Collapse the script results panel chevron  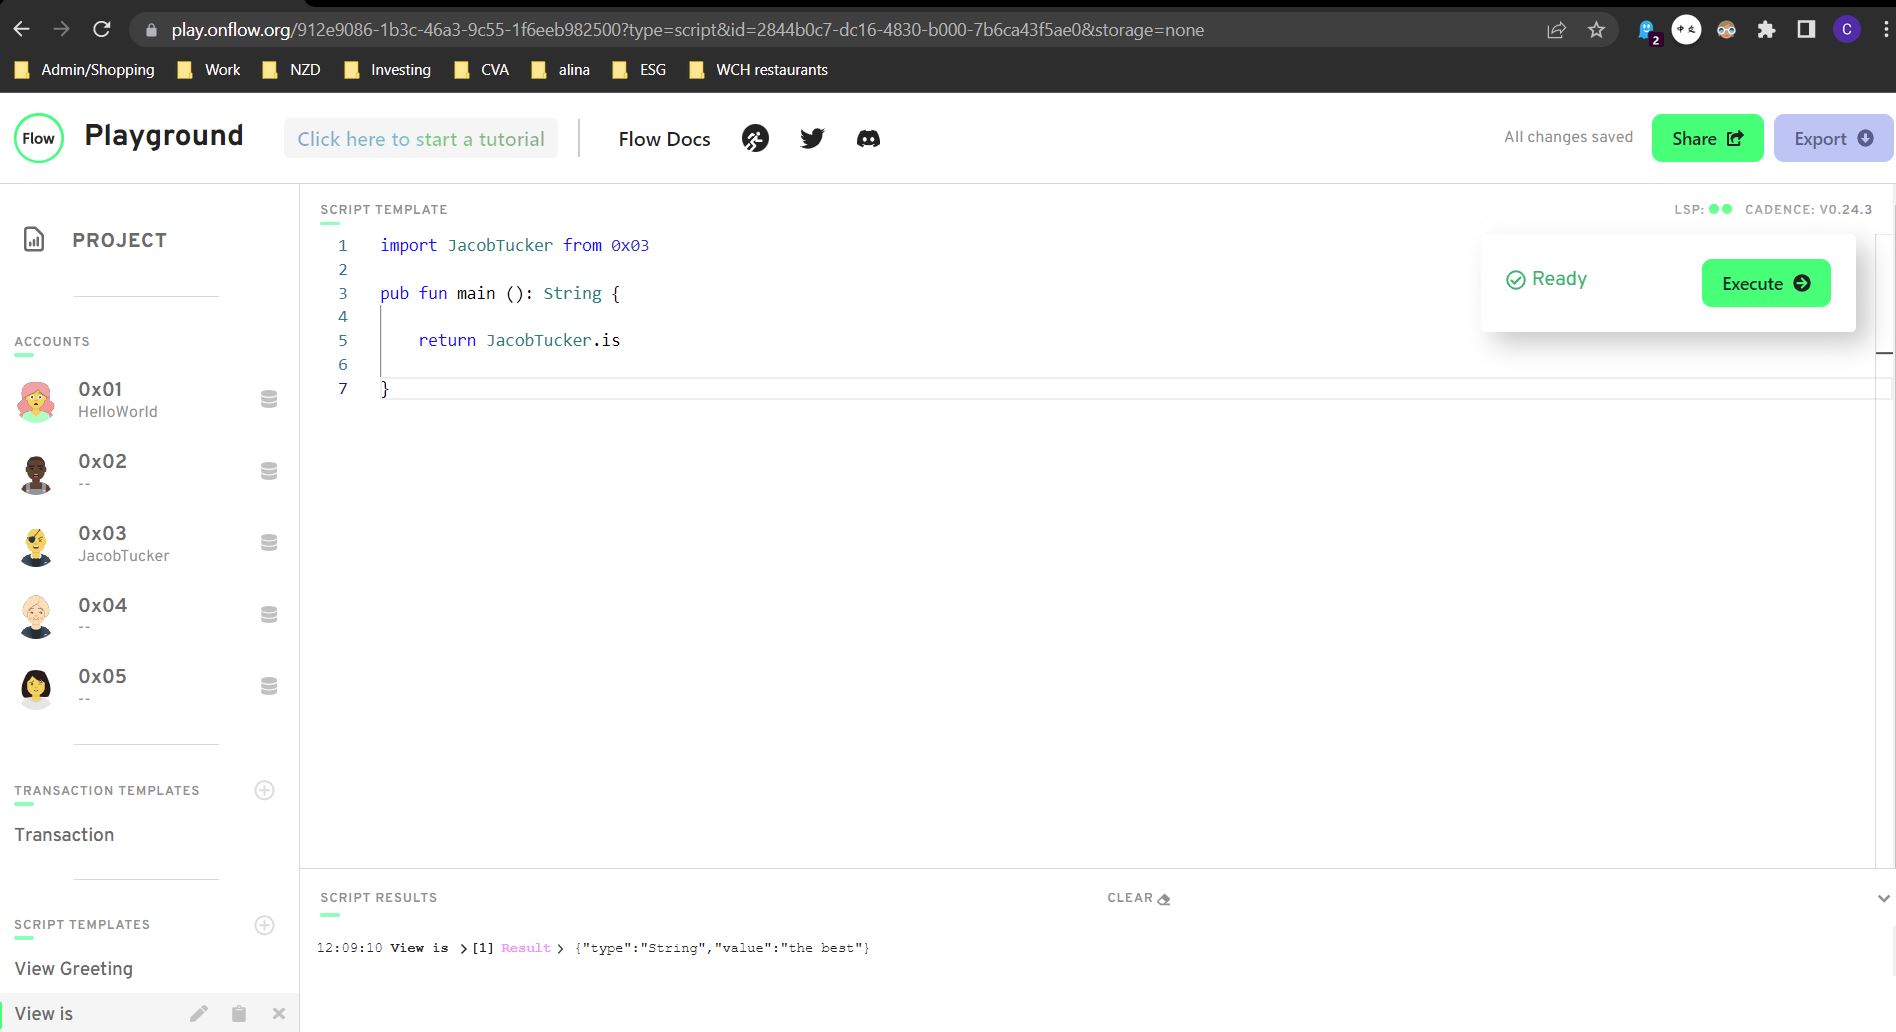1884,898
